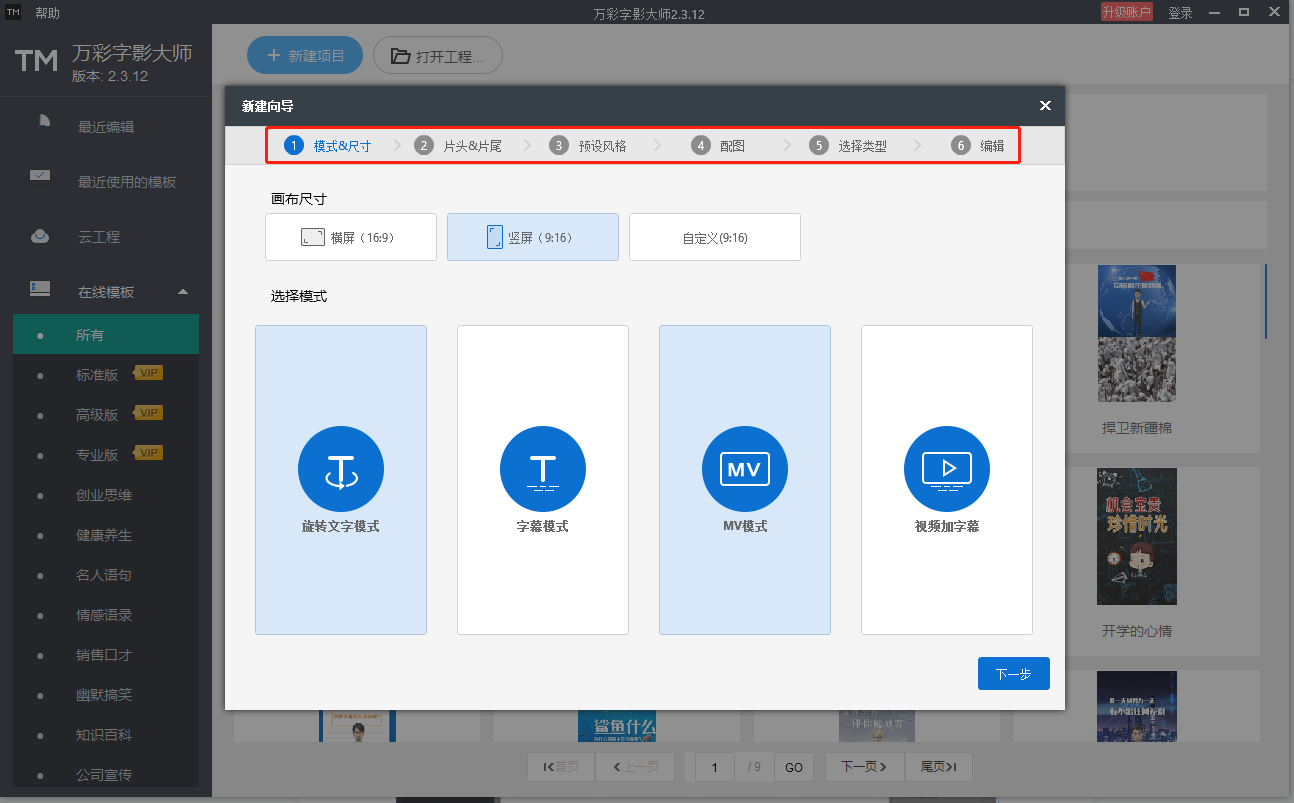The width and height of the screenshot is (1294, 803).
Task: Click the TM app icon in title bar
Action: [14, 12]
